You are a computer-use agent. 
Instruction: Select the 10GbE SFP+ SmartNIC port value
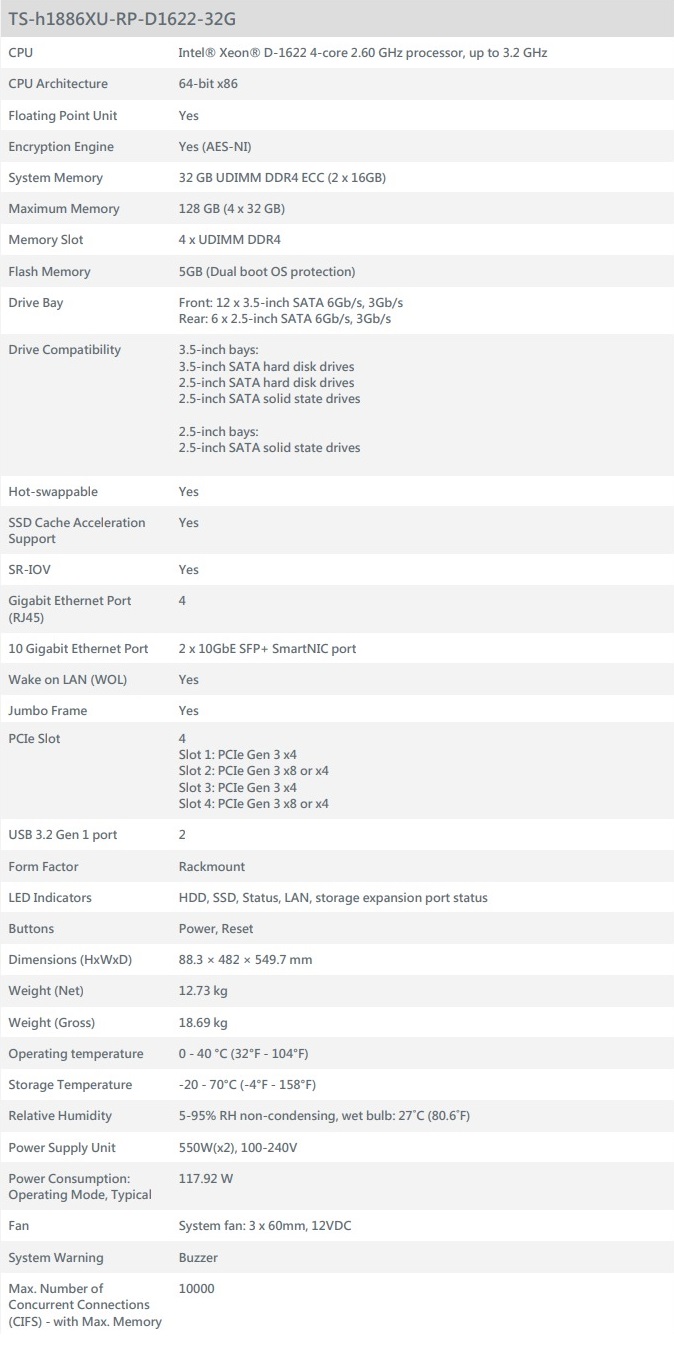pyautogui.click(x=267, y=649)
